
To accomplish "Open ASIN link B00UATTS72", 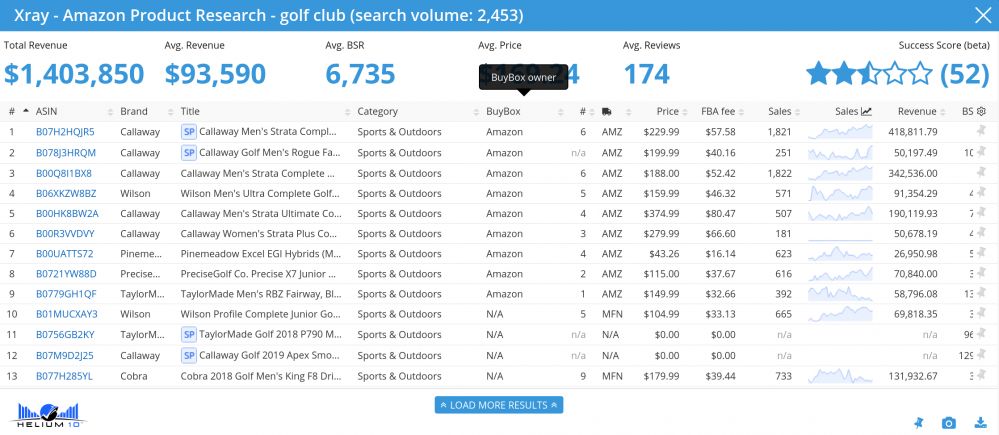I will 64,253.
